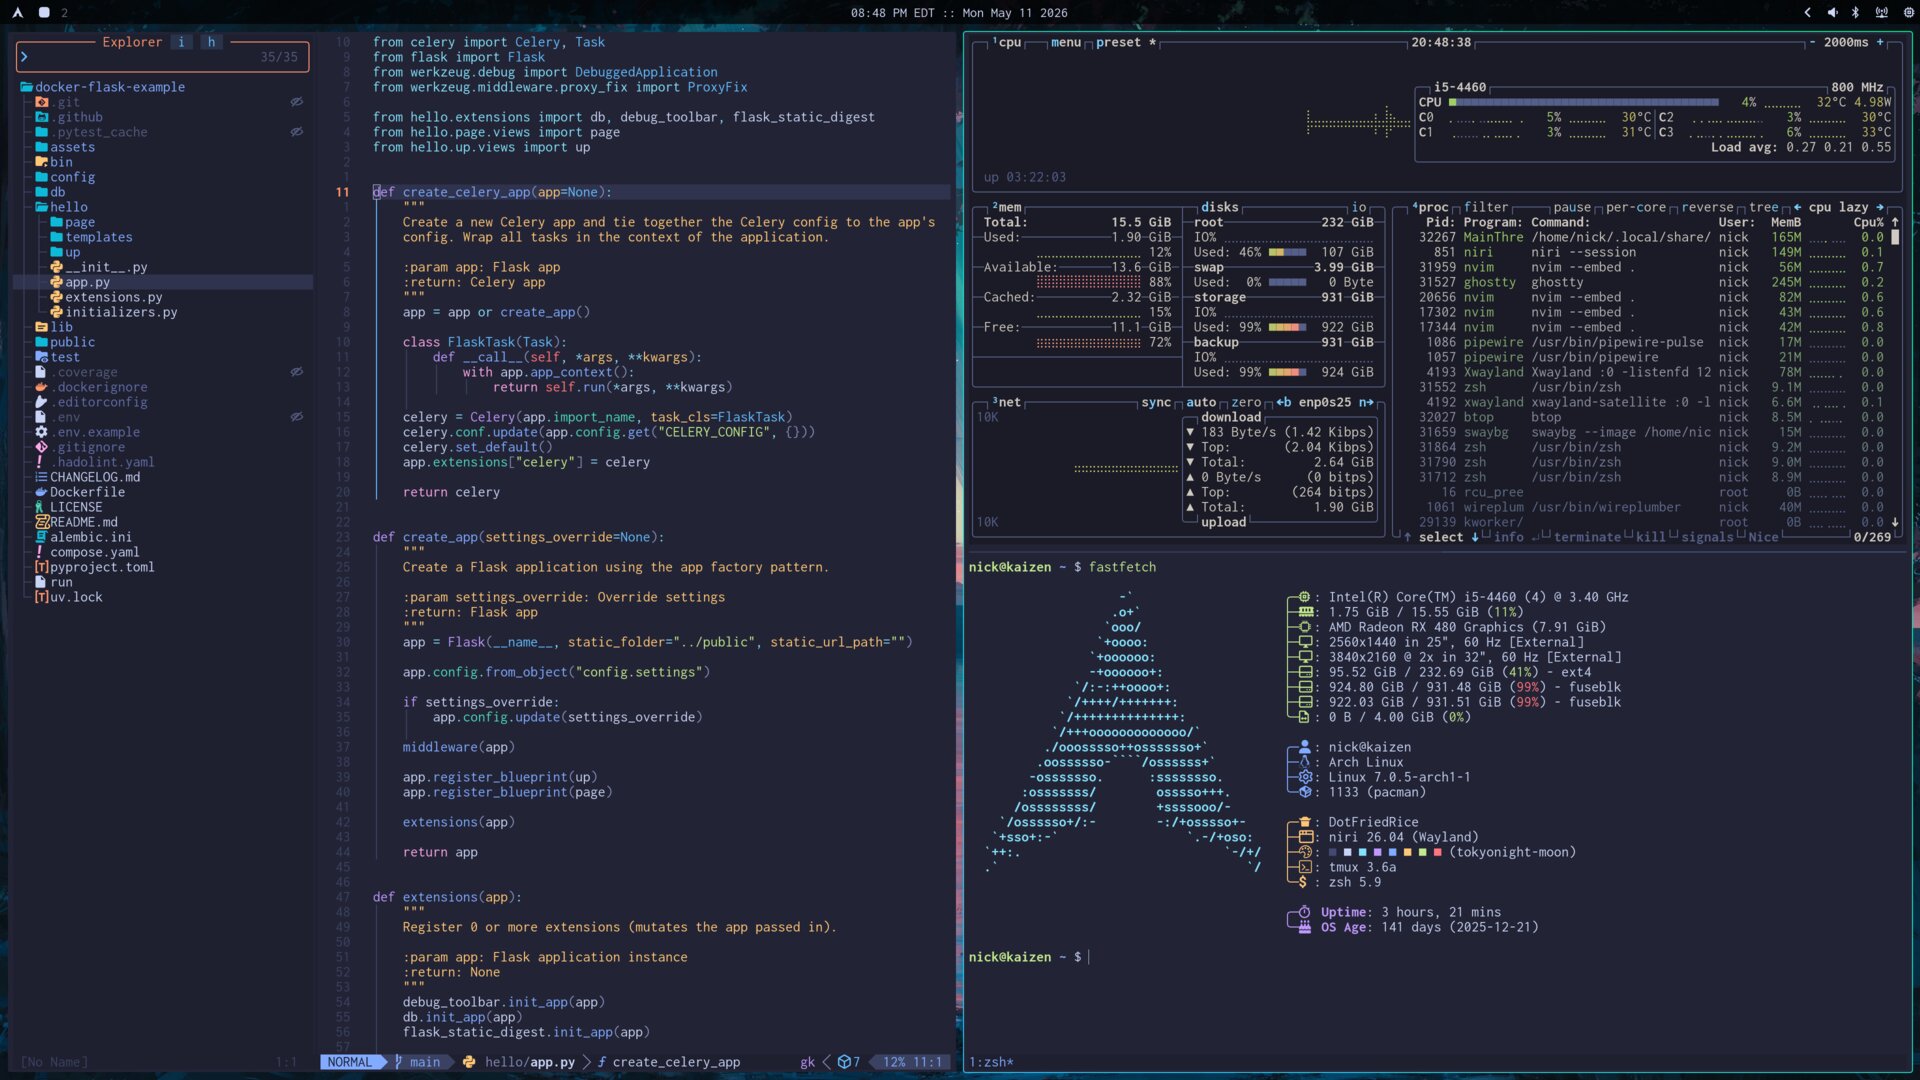The height and width of the screenshot is (1080, 1920).
Task: Click the Arch Linux logo in the top bar
Action: [x=17, y=13]
